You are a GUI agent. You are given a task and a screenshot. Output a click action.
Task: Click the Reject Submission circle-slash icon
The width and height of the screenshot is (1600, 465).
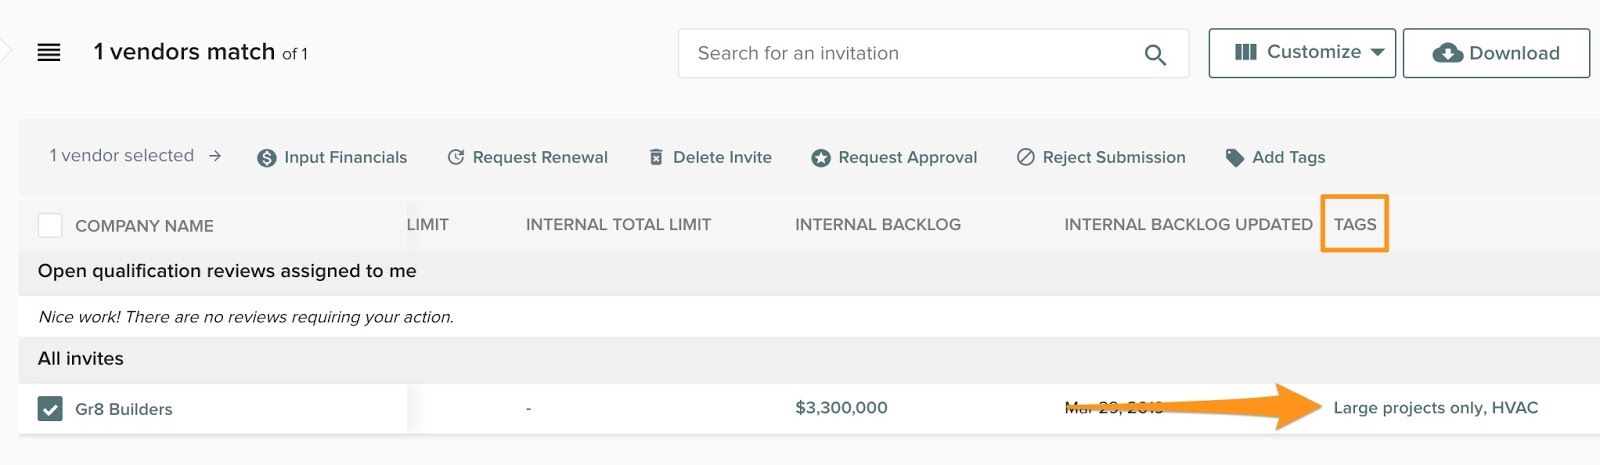tap(1026, 157)
